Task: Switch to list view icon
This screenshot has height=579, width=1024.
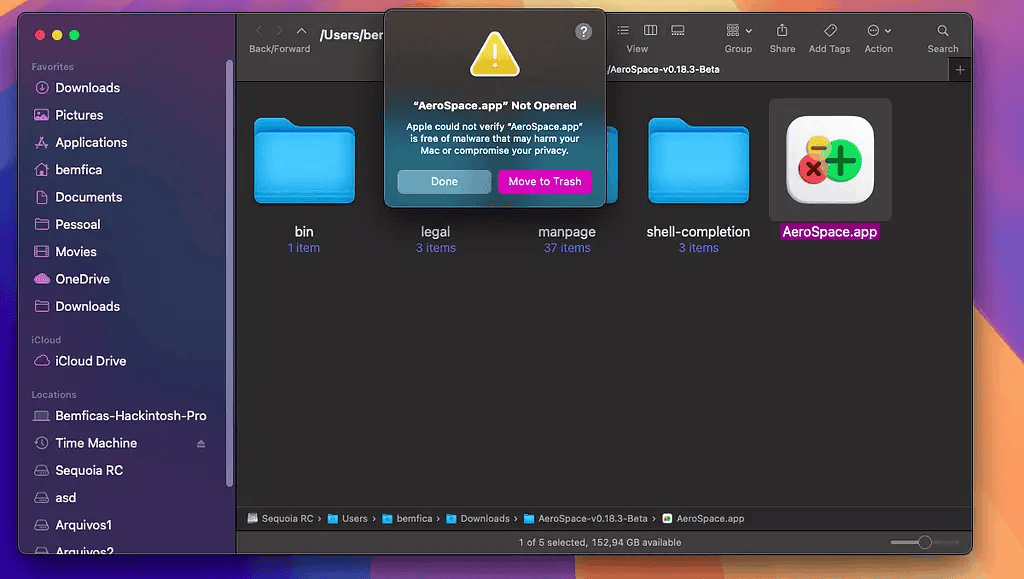Action: pyautogui.click(x=624, y=31)
